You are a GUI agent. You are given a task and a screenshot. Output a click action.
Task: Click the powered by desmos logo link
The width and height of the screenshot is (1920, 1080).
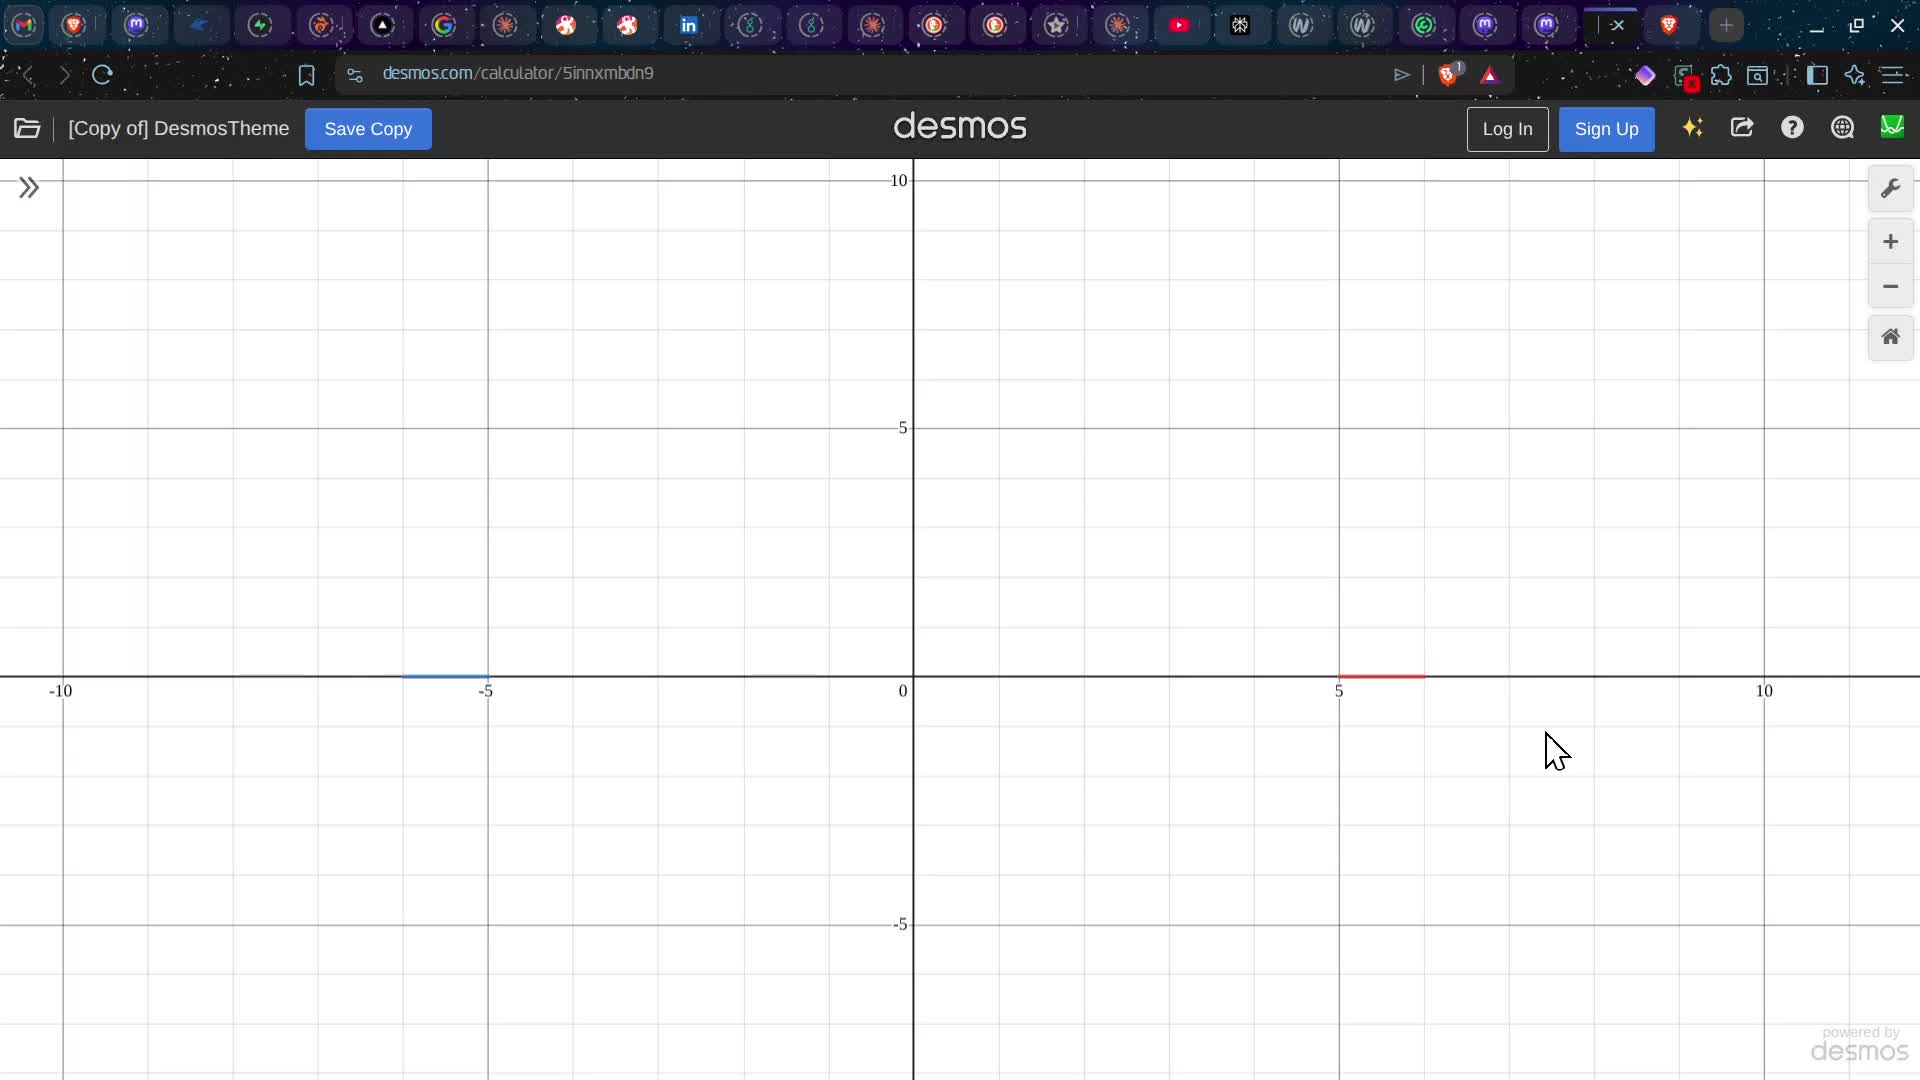coord(1860,1045)
